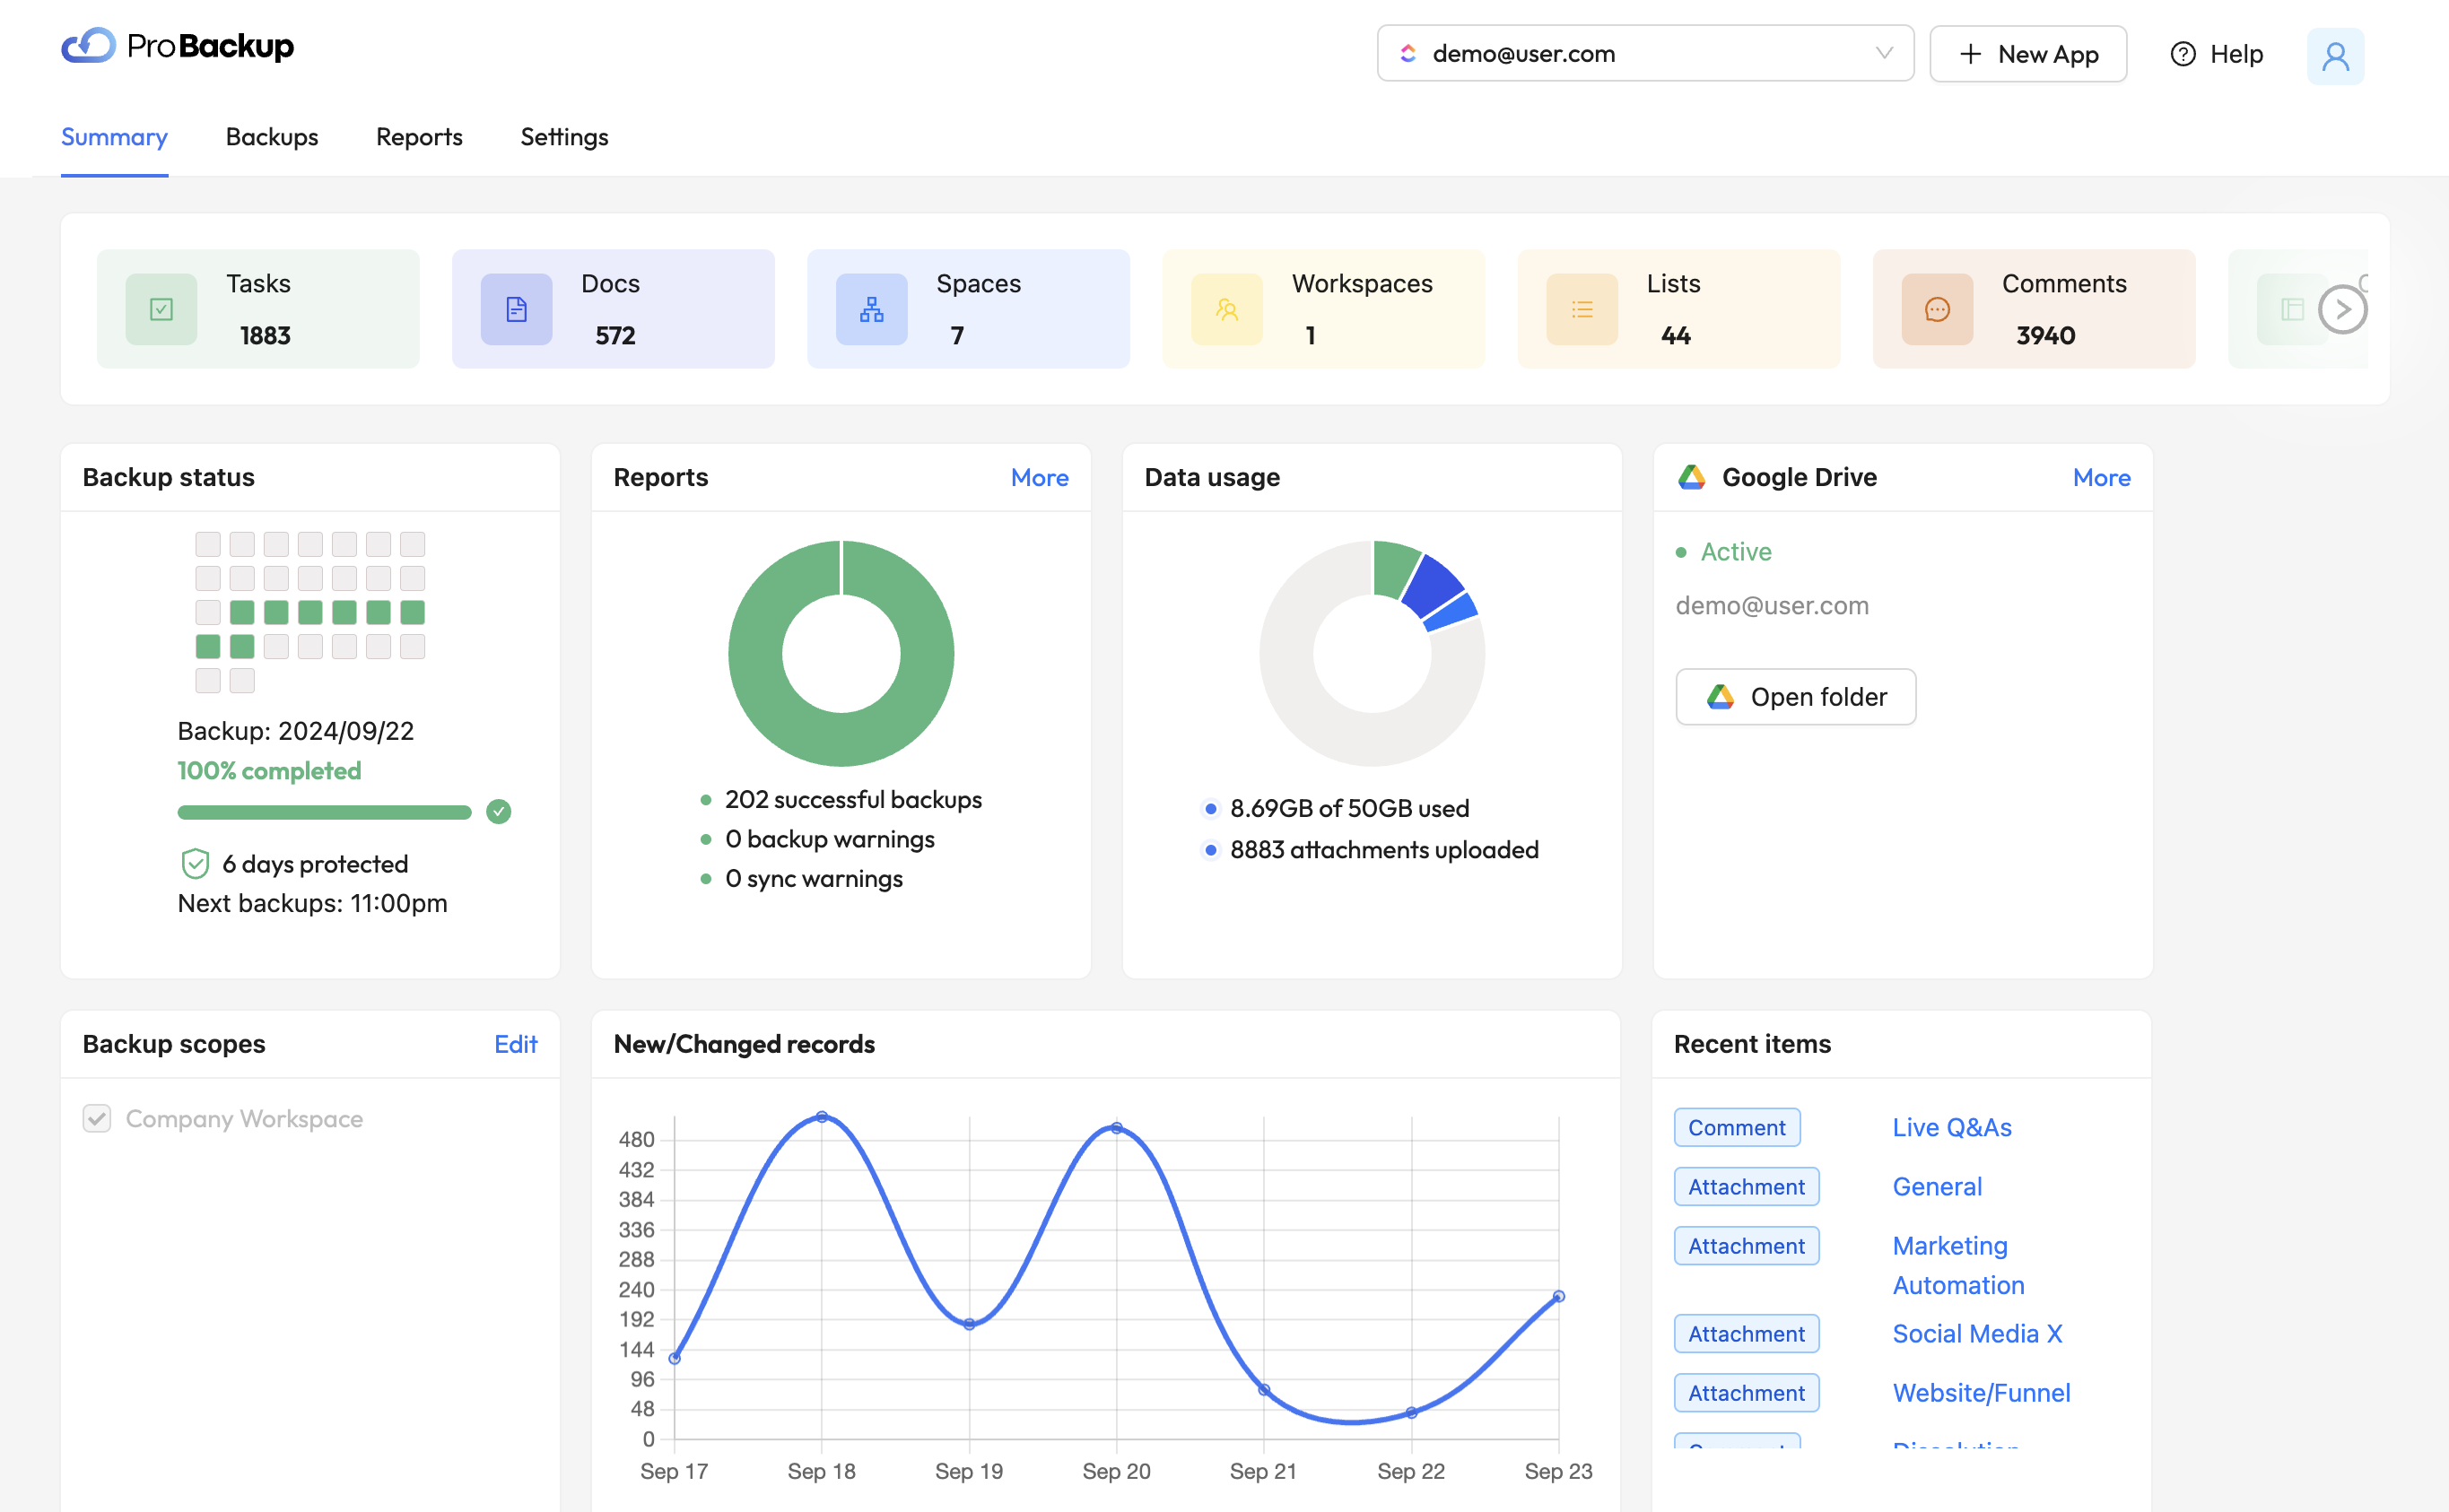Click the green backup progress bar
This screenshot has height=1512, width=2449.
pyautogui.click(x=323, y=812)
